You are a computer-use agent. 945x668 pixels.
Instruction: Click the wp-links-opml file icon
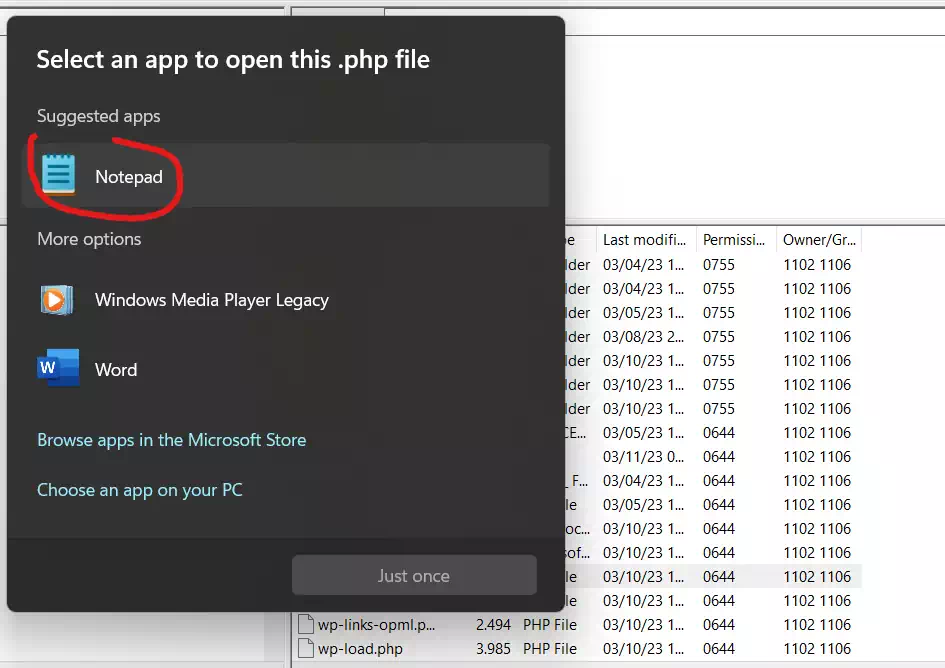(306, 625)
